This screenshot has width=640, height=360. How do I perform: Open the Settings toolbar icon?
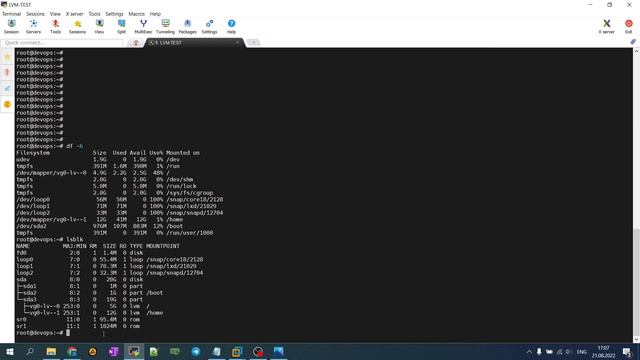209,27
